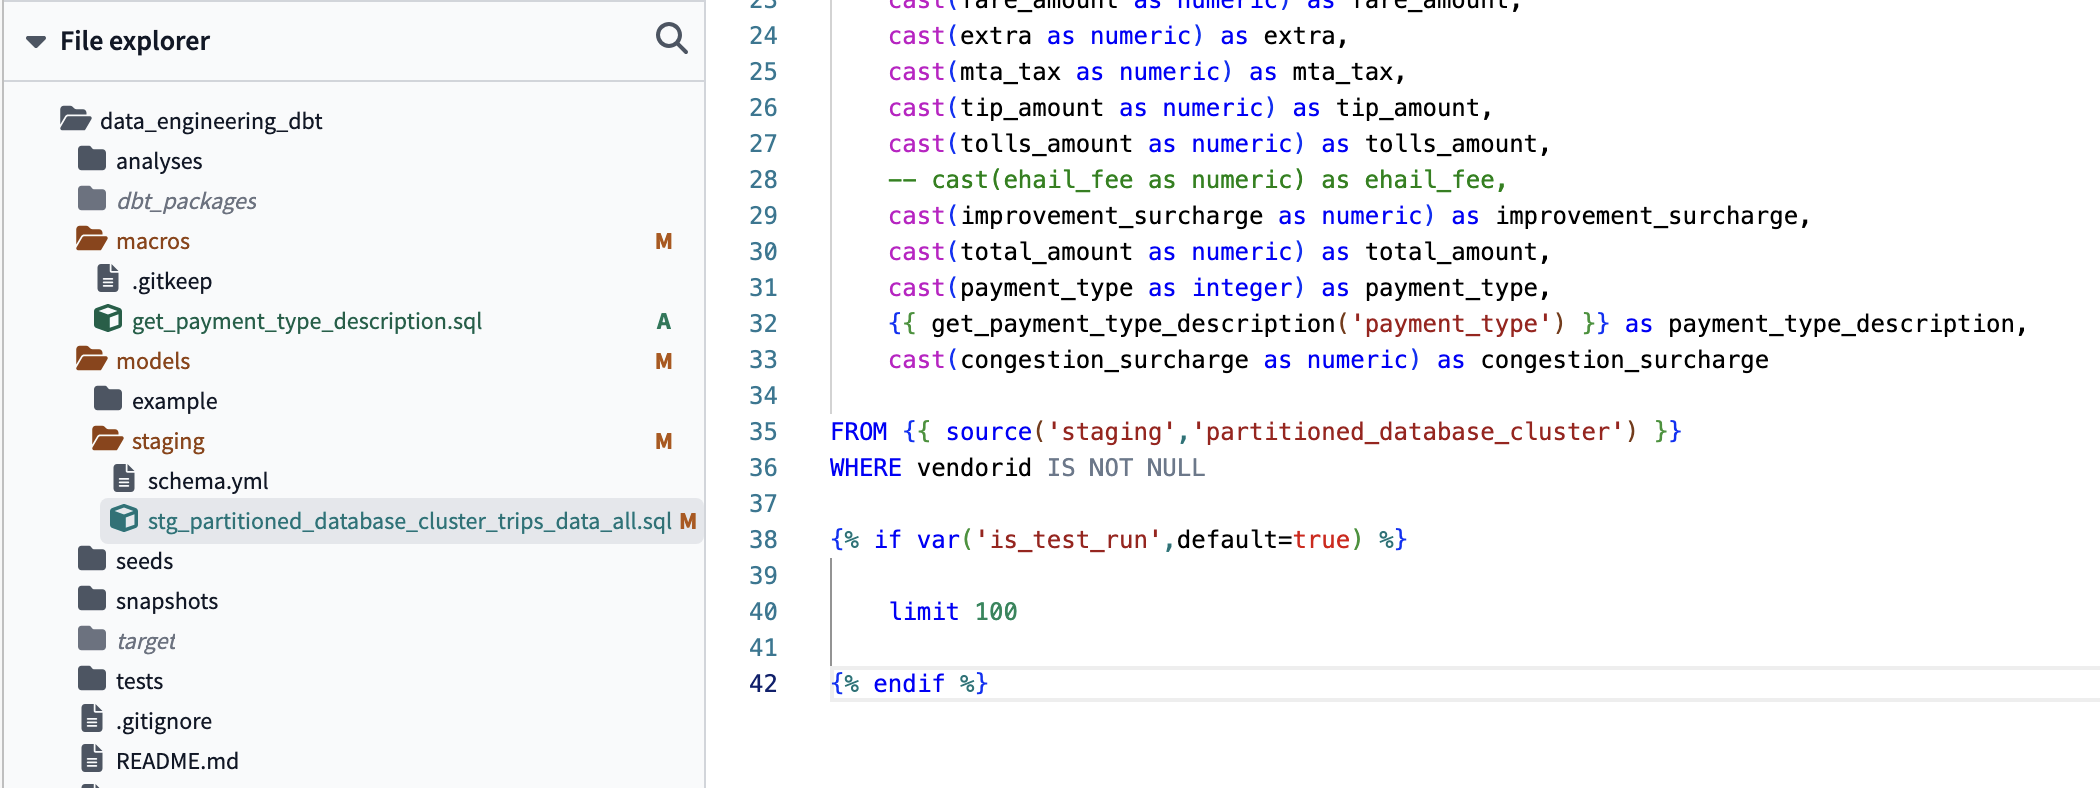Image resolution: width=2100 pixels, height=788 pixels.
Task: Click line number 42 in the gutter
Action: (763, 683)
